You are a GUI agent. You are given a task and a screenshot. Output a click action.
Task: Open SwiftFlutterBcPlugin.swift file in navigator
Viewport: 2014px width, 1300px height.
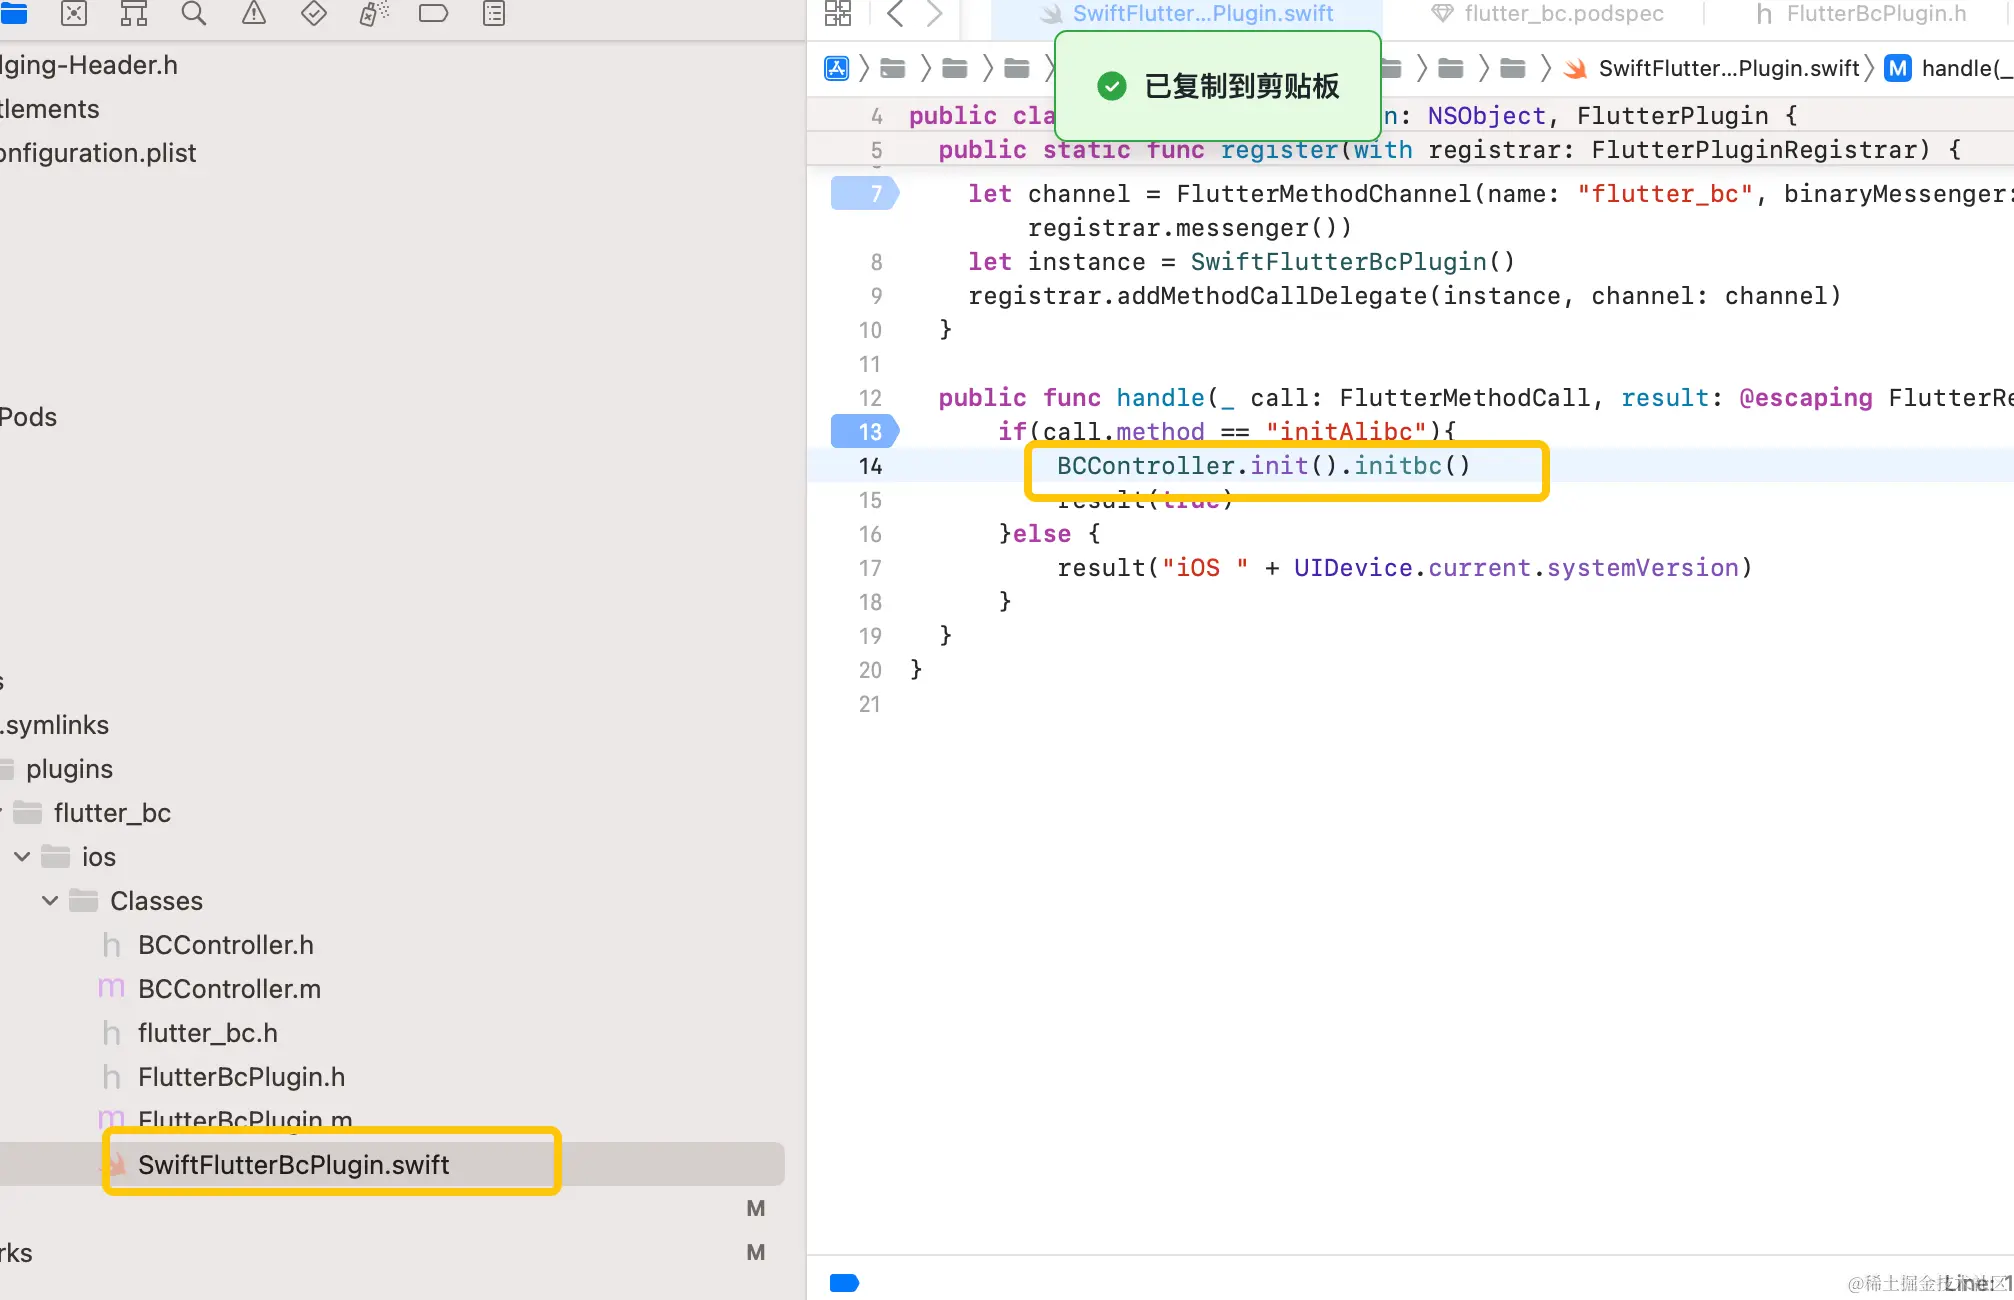pyautogui.click(x=293, y=1165)
